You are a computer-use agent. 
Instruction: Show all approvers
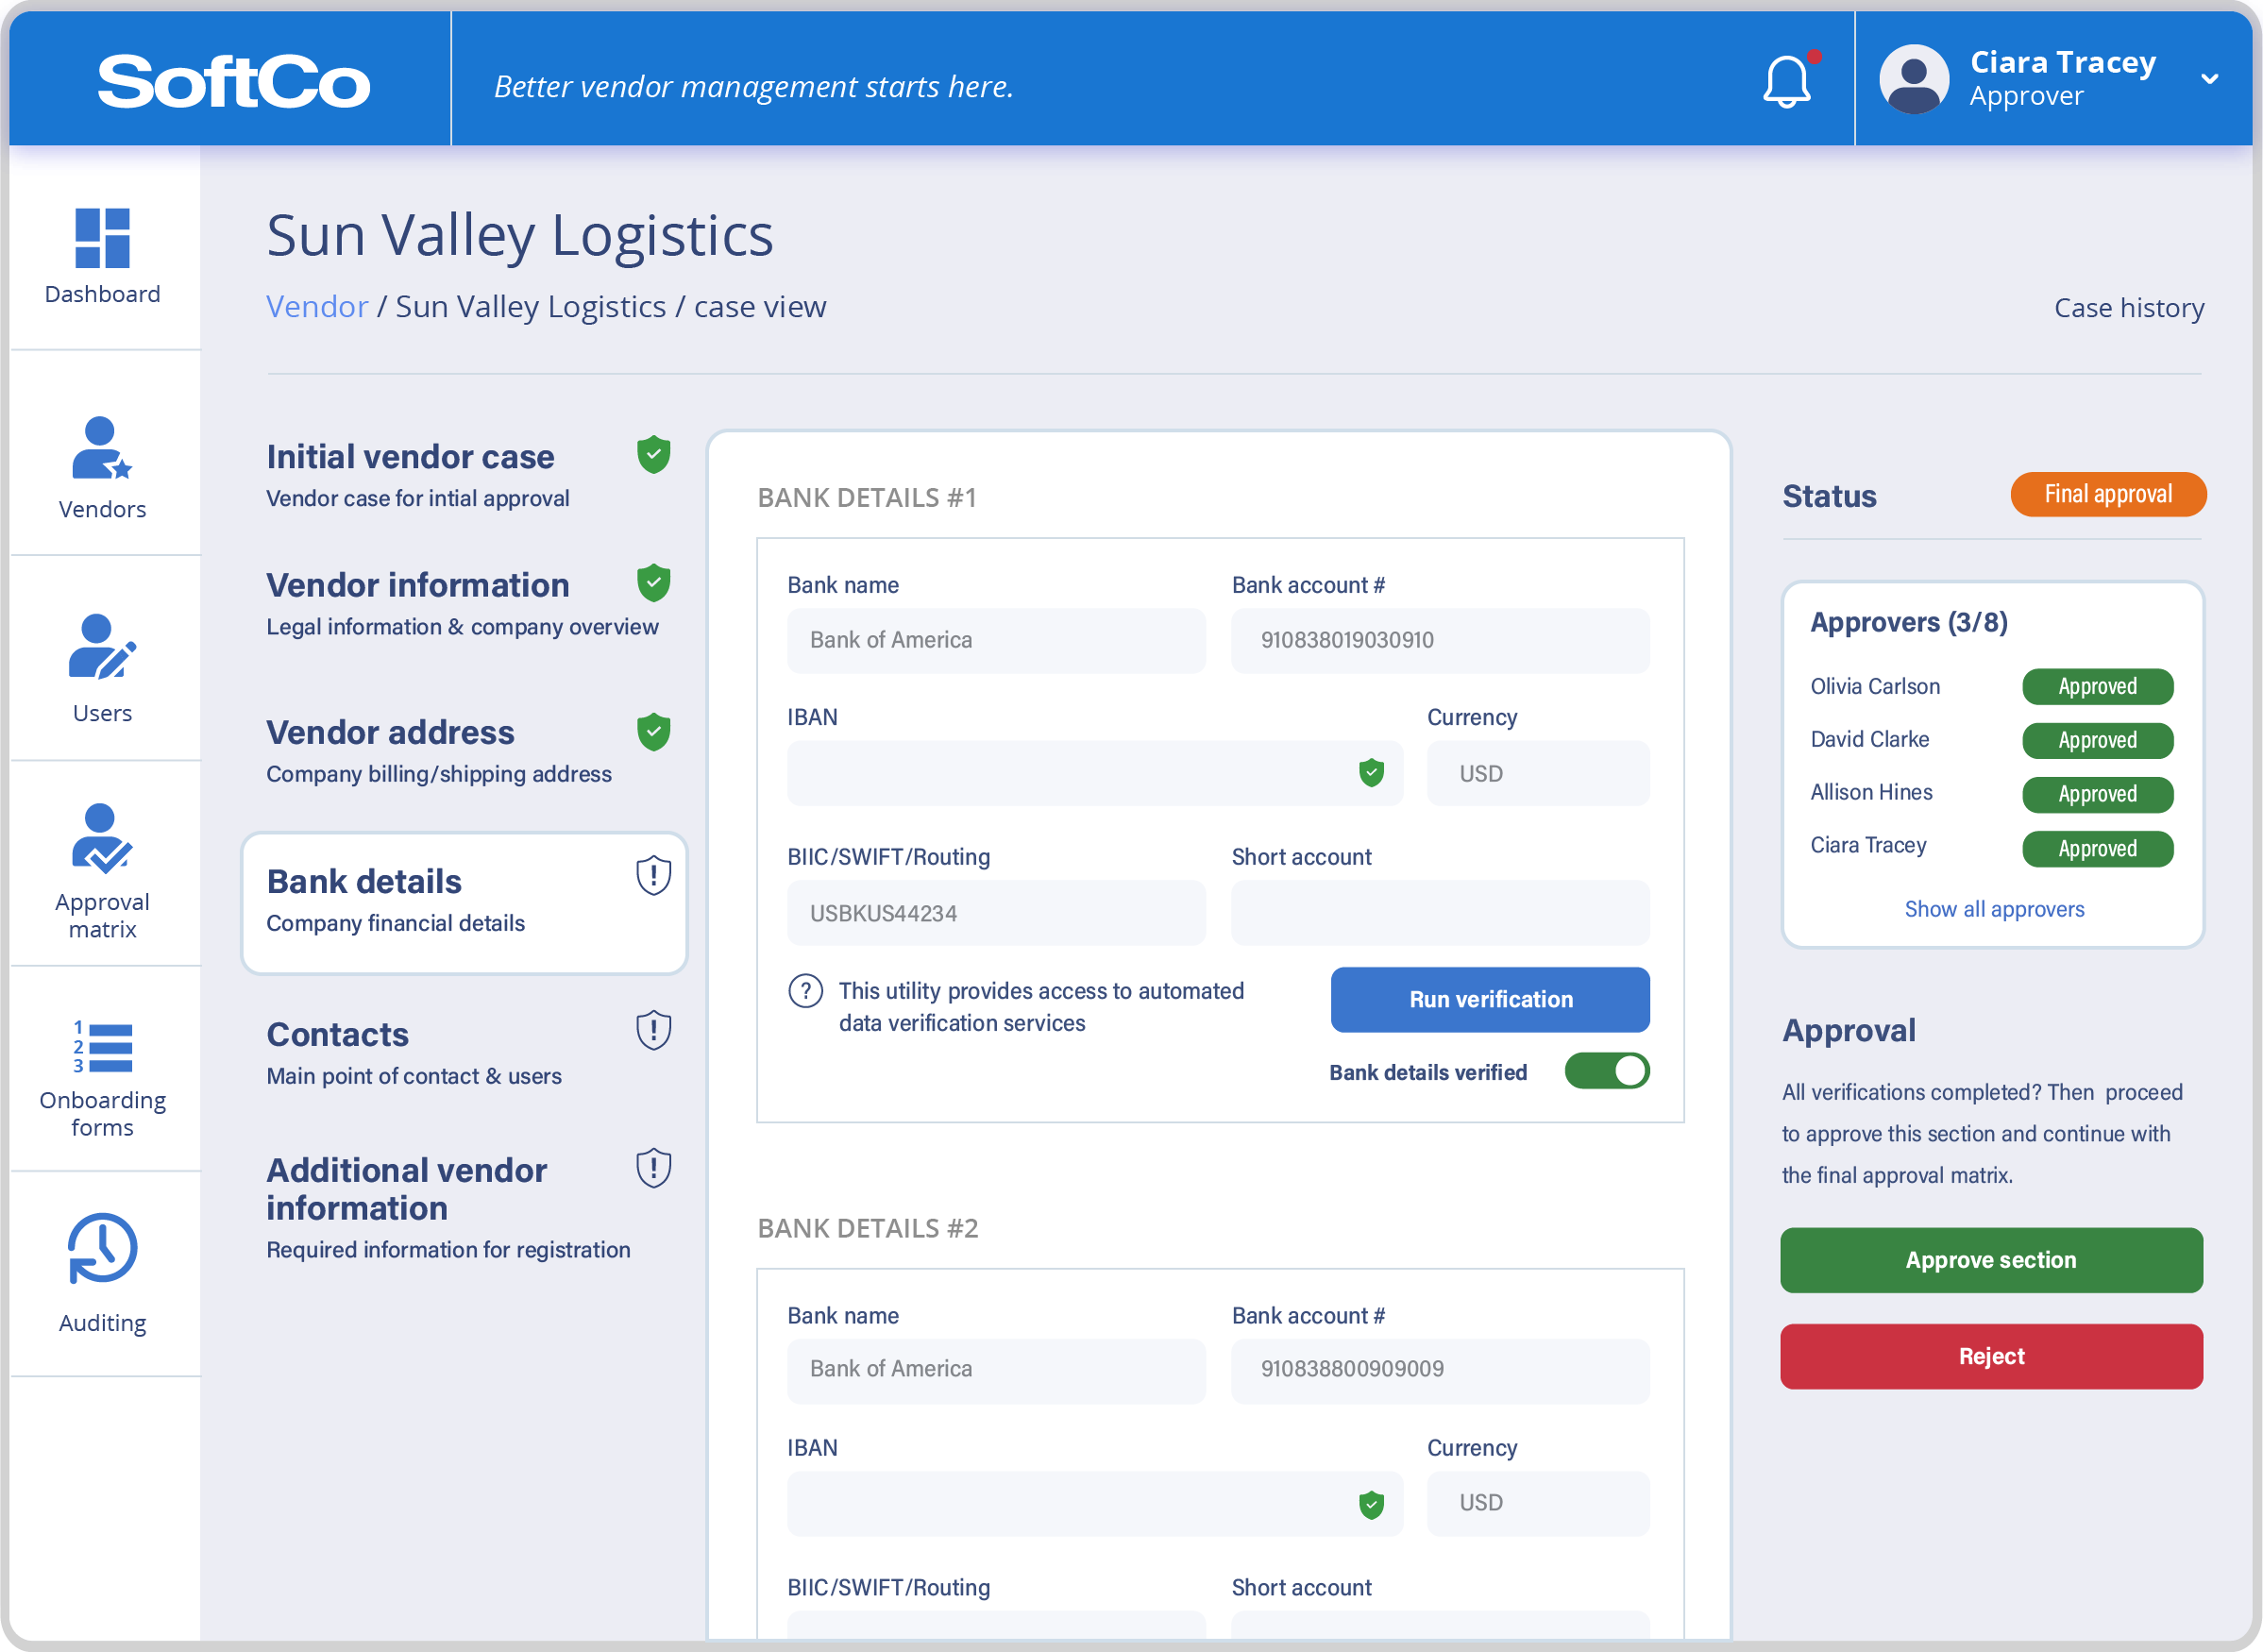pyautogui.click(x=1993, y=908)
